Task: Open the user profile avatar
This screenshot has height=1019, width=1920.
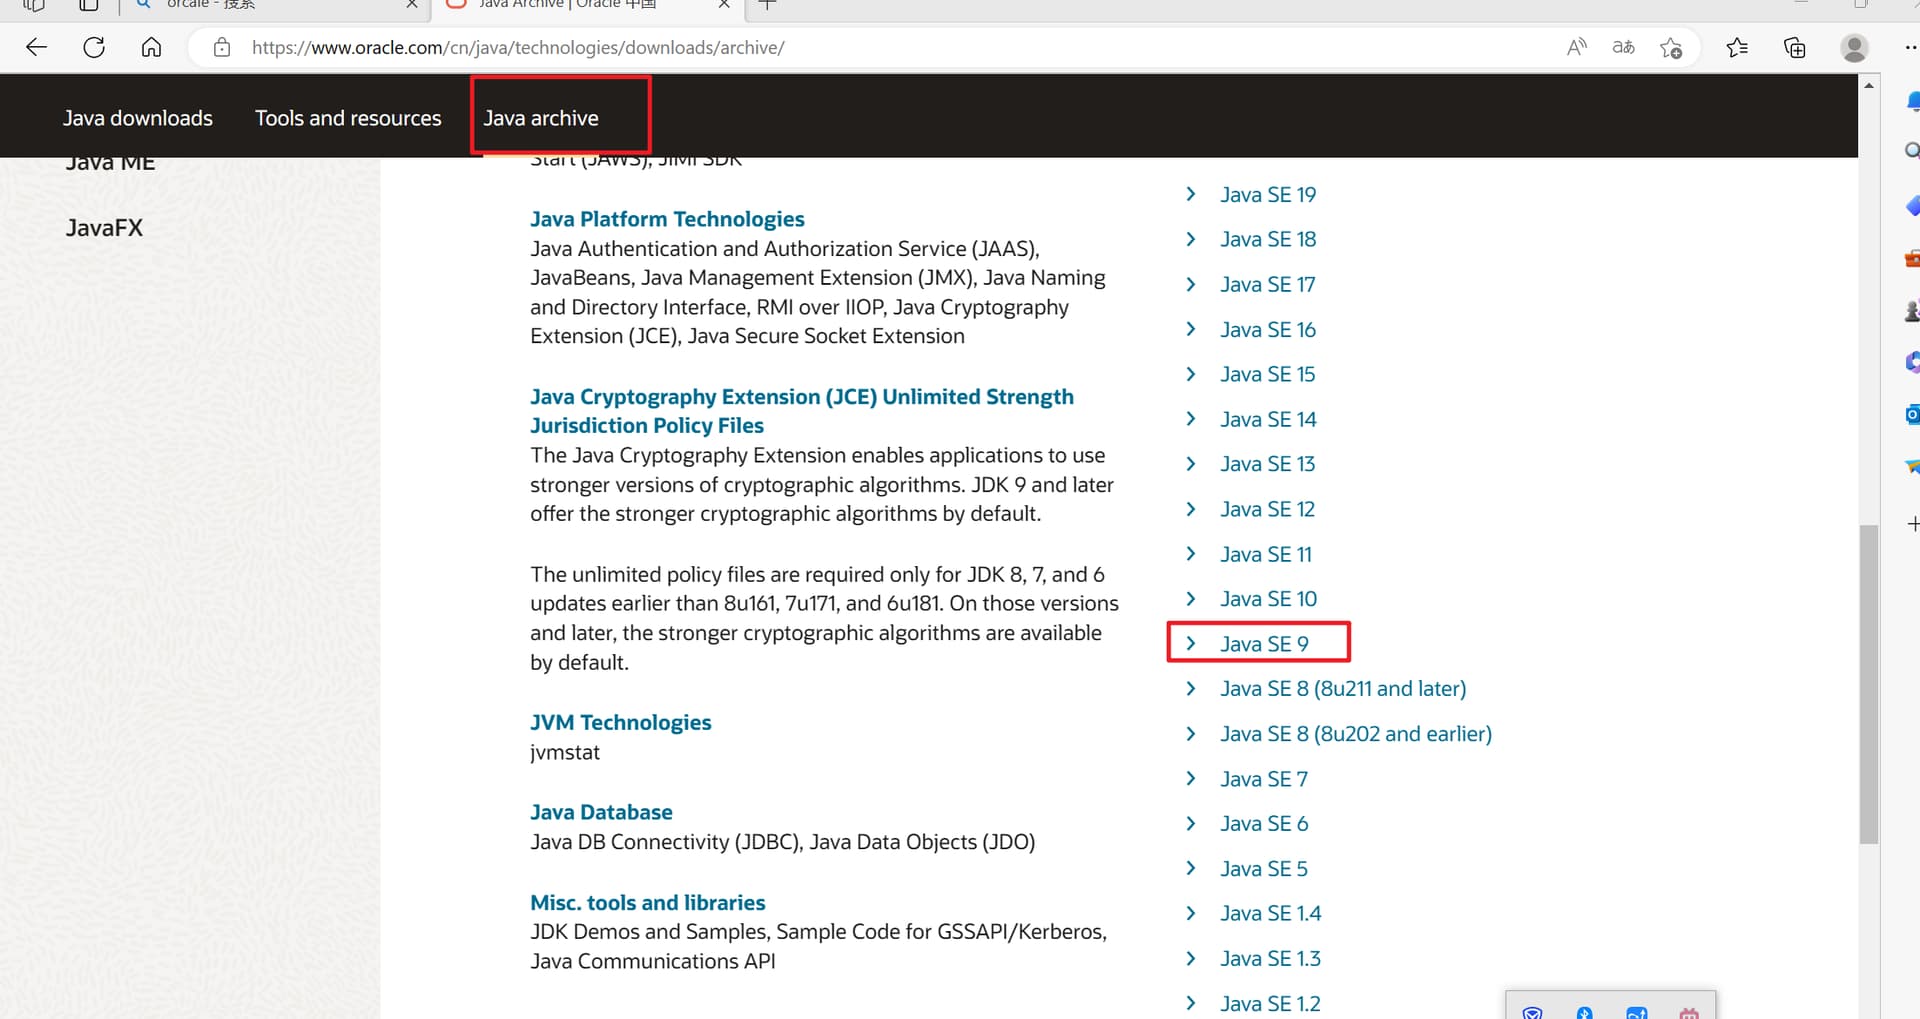Action: [x=1854, y=47]
